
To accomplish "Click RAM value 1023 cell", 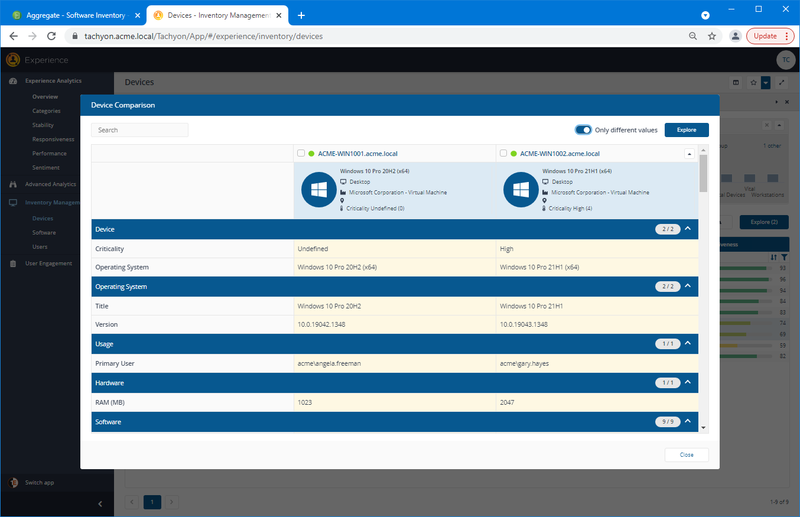I will click(395, 402).
